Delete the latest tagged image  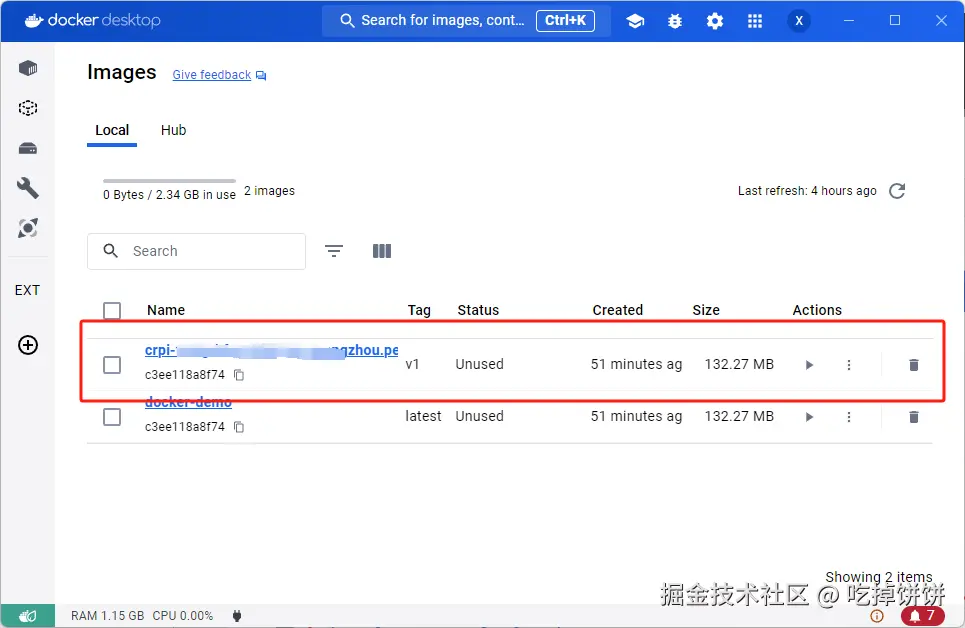[914, 417]
